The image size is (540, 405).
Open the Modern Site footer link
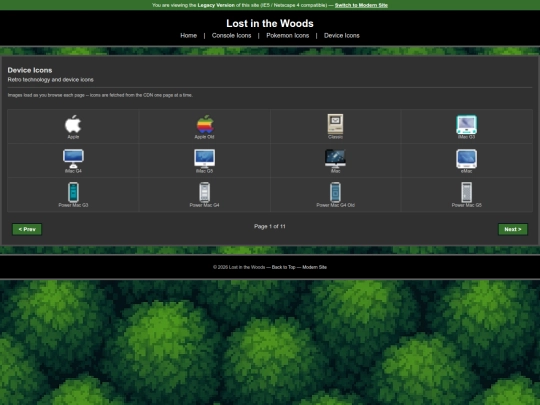pyautogui.click(x=314, y=267)
